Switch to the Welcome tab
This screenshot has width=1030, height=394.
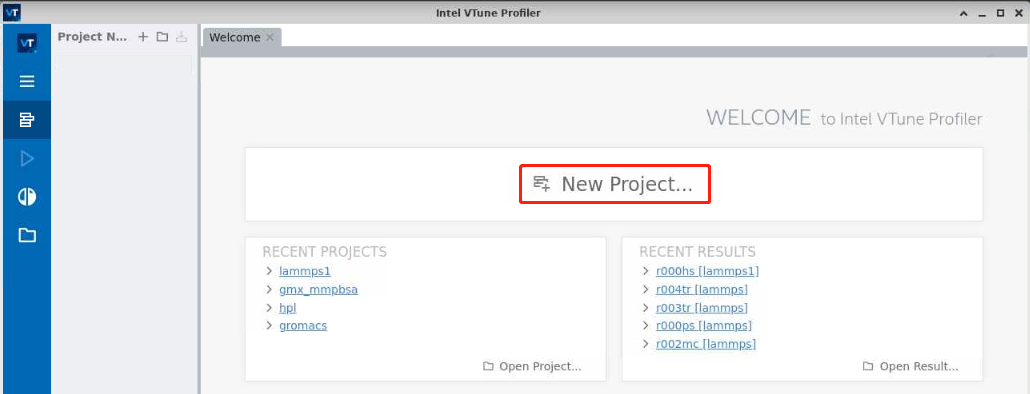click(x=235, y=37)
